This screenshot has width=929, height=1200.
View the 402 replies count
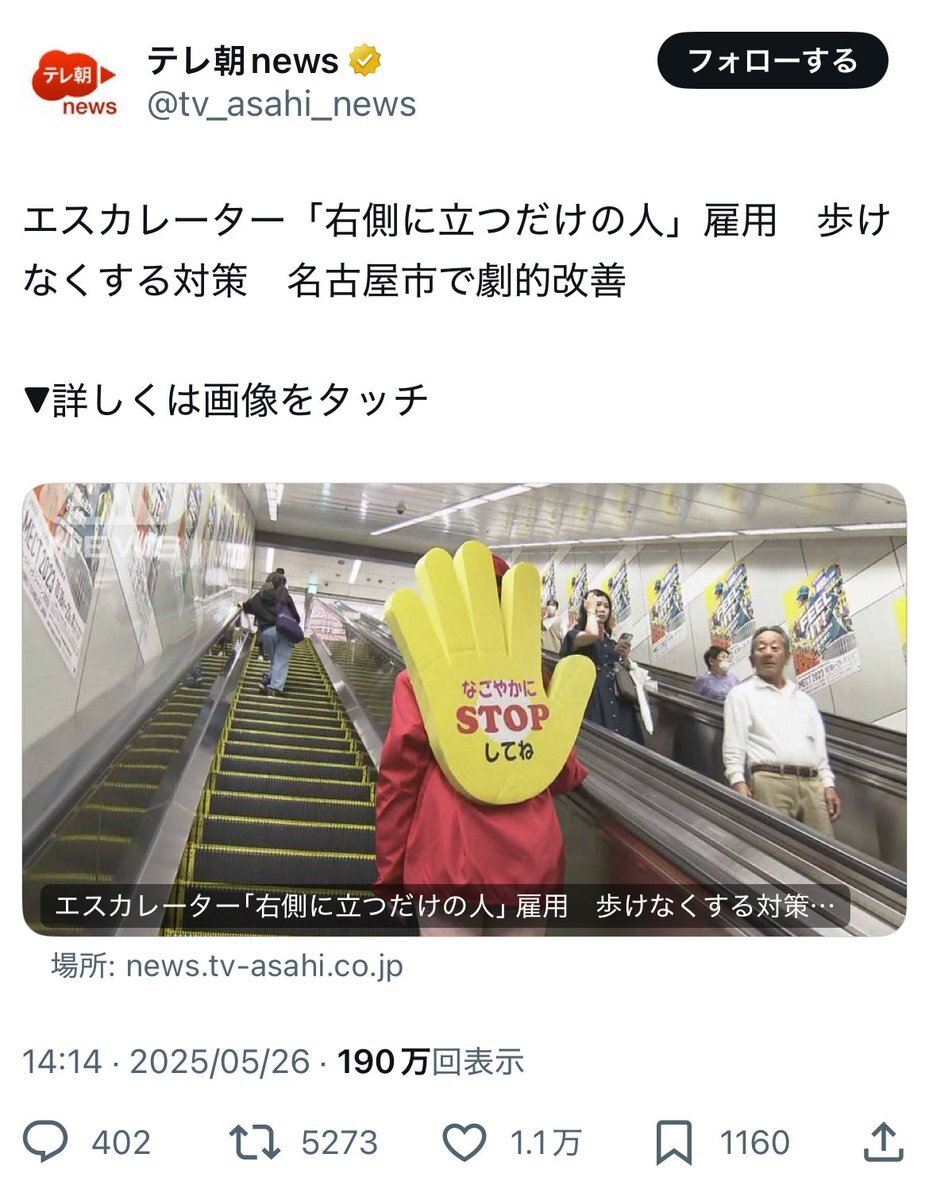point(122,1142)
